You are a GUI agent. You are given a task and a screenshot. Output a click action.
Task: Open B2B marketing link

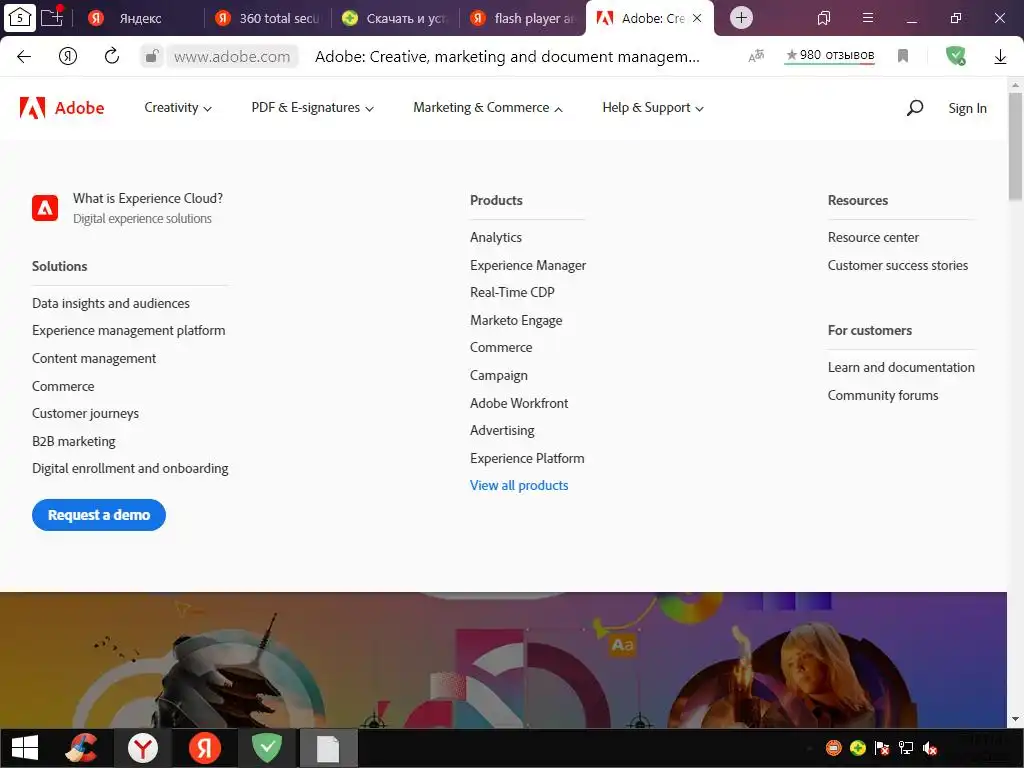click(74, 441)
